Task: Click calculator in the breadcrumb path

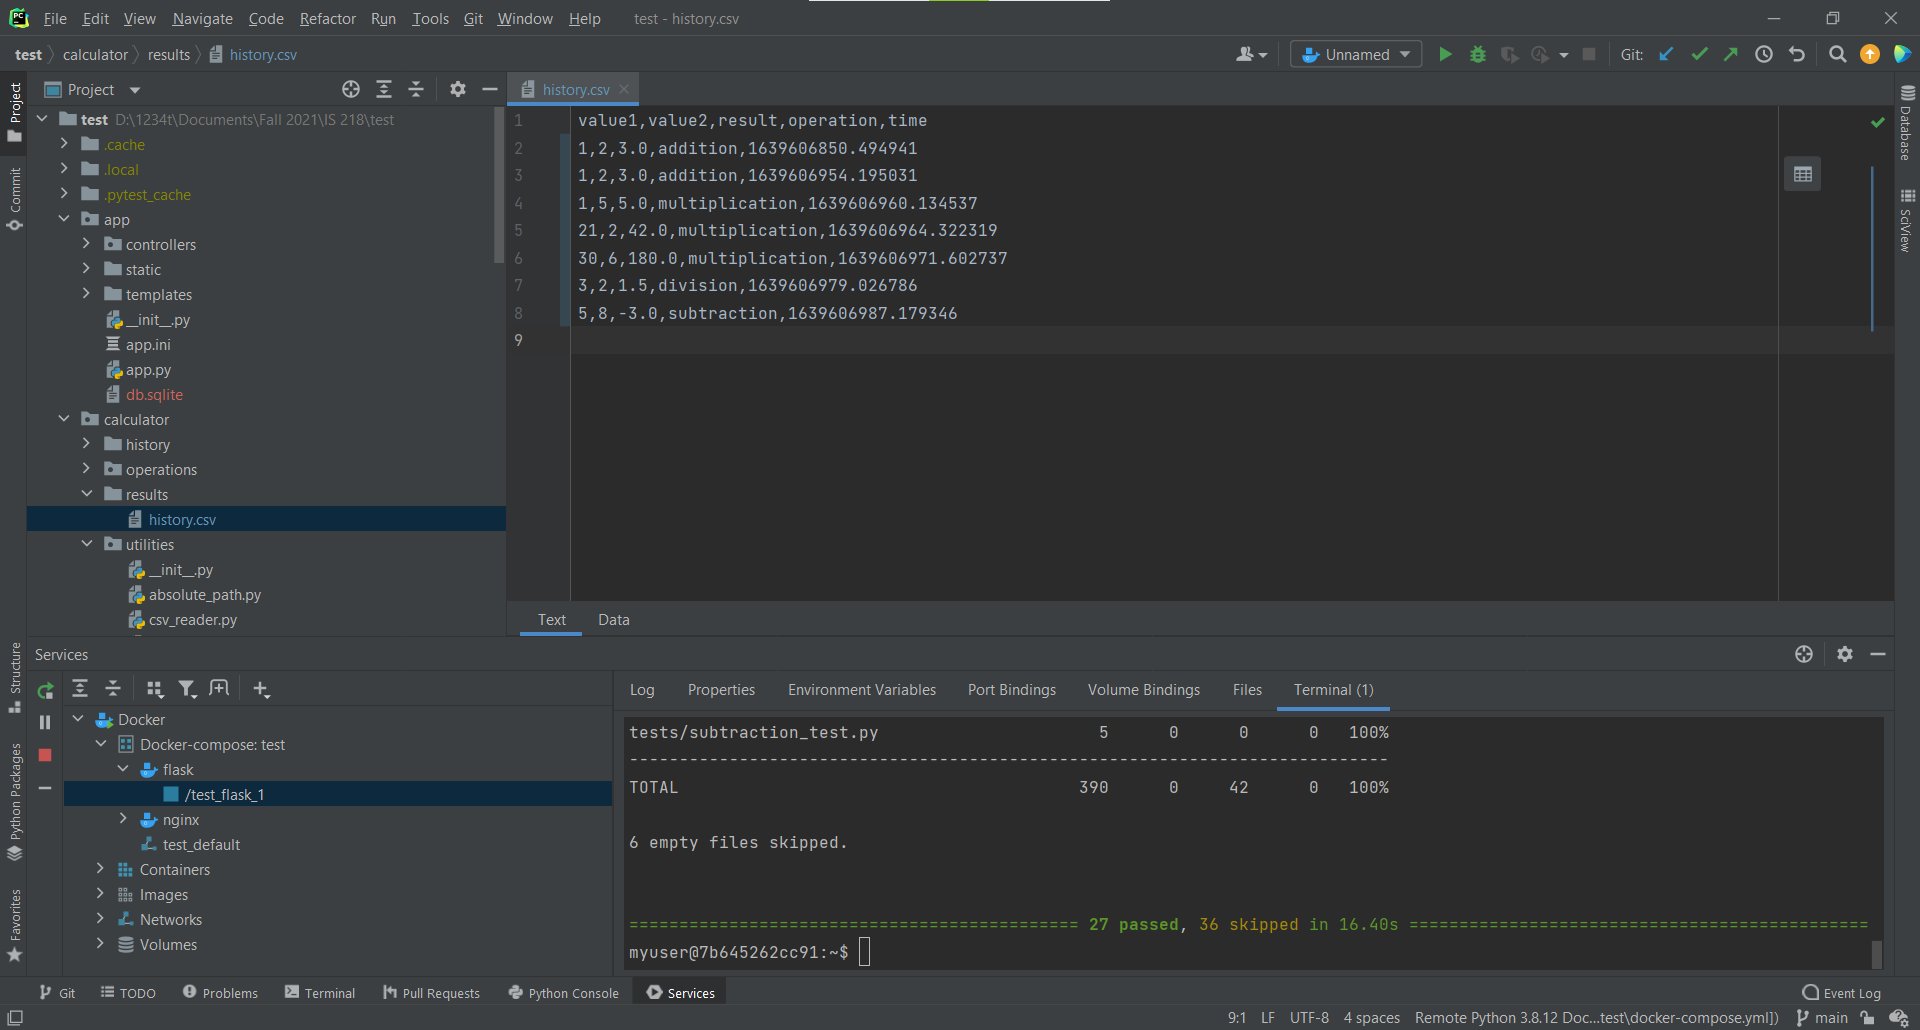Action: 95,55
